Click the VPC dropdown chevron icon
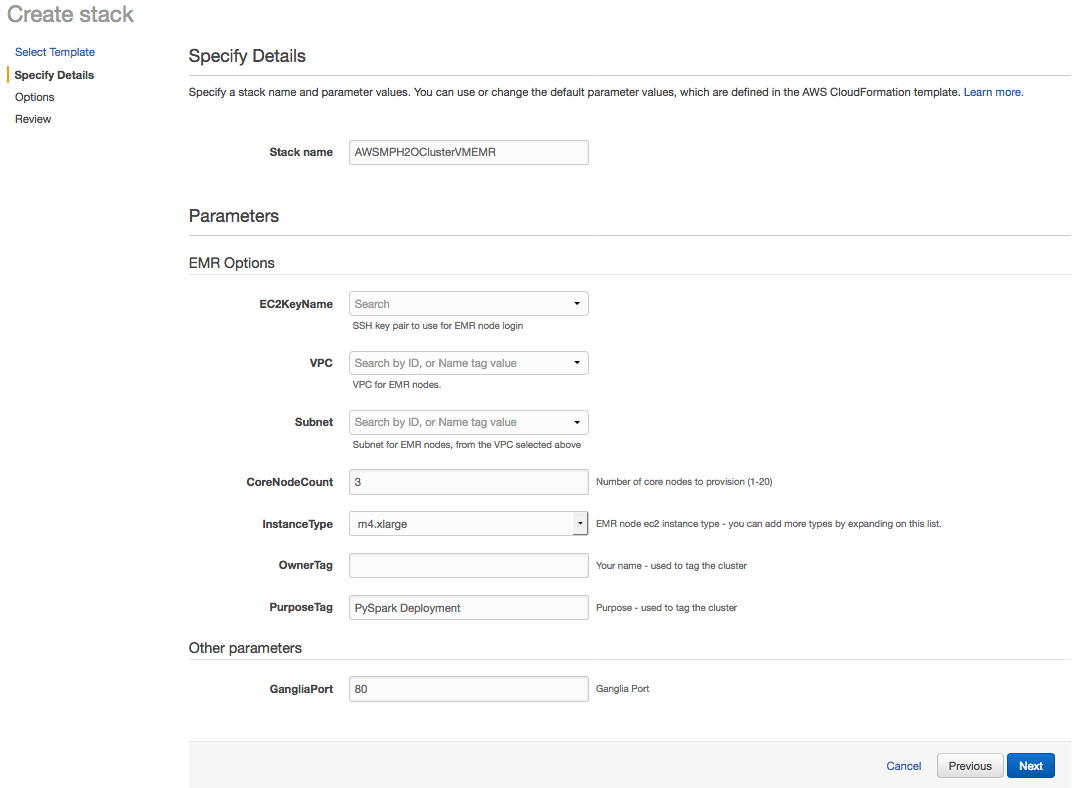This screenshot has height=788, width=1080. click(x=578, y=362)
